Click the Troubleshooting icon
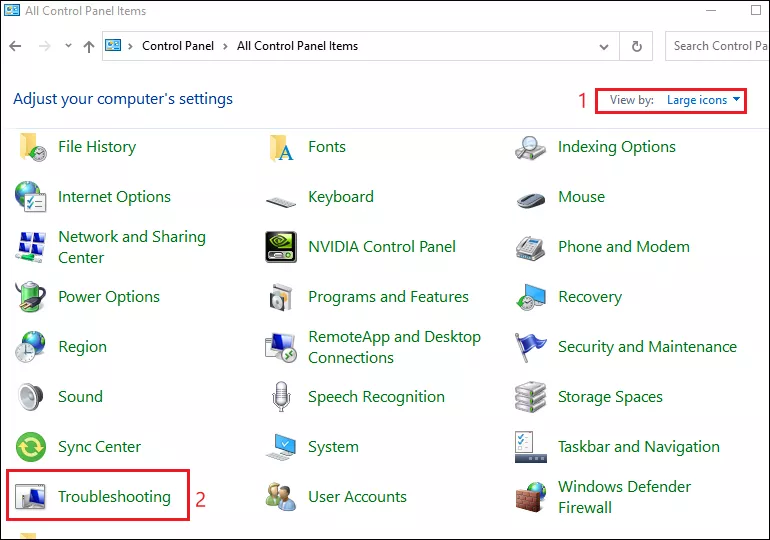The image size is (770, 540). tap(30, 497)
